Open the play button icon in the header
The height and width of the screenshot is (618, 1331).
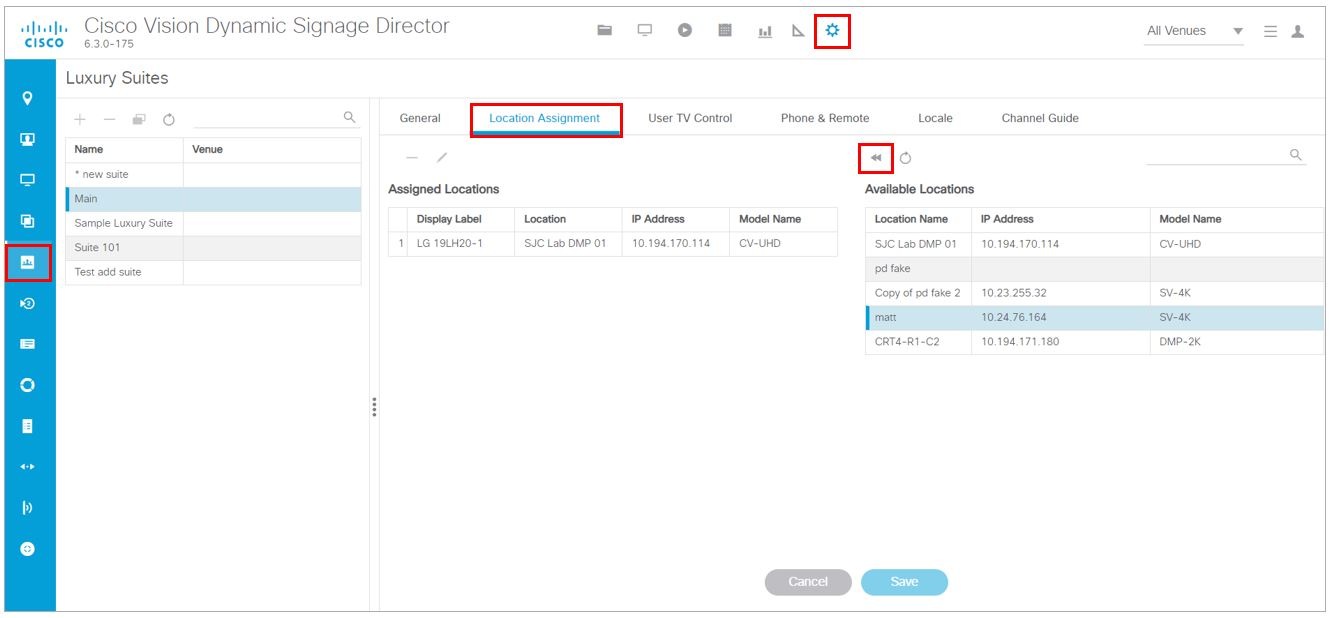(x=685, y=30)
